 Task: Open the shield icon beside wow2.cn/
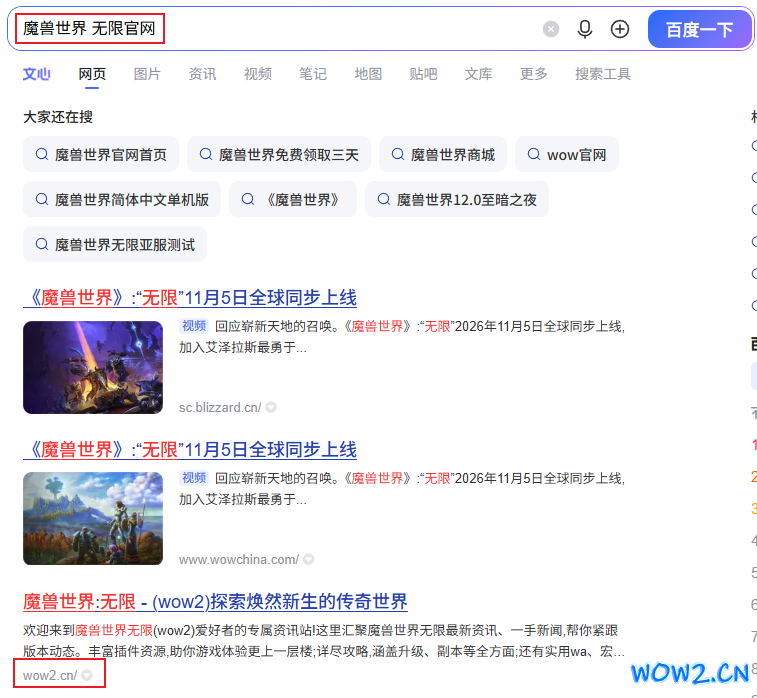(87, 675)
